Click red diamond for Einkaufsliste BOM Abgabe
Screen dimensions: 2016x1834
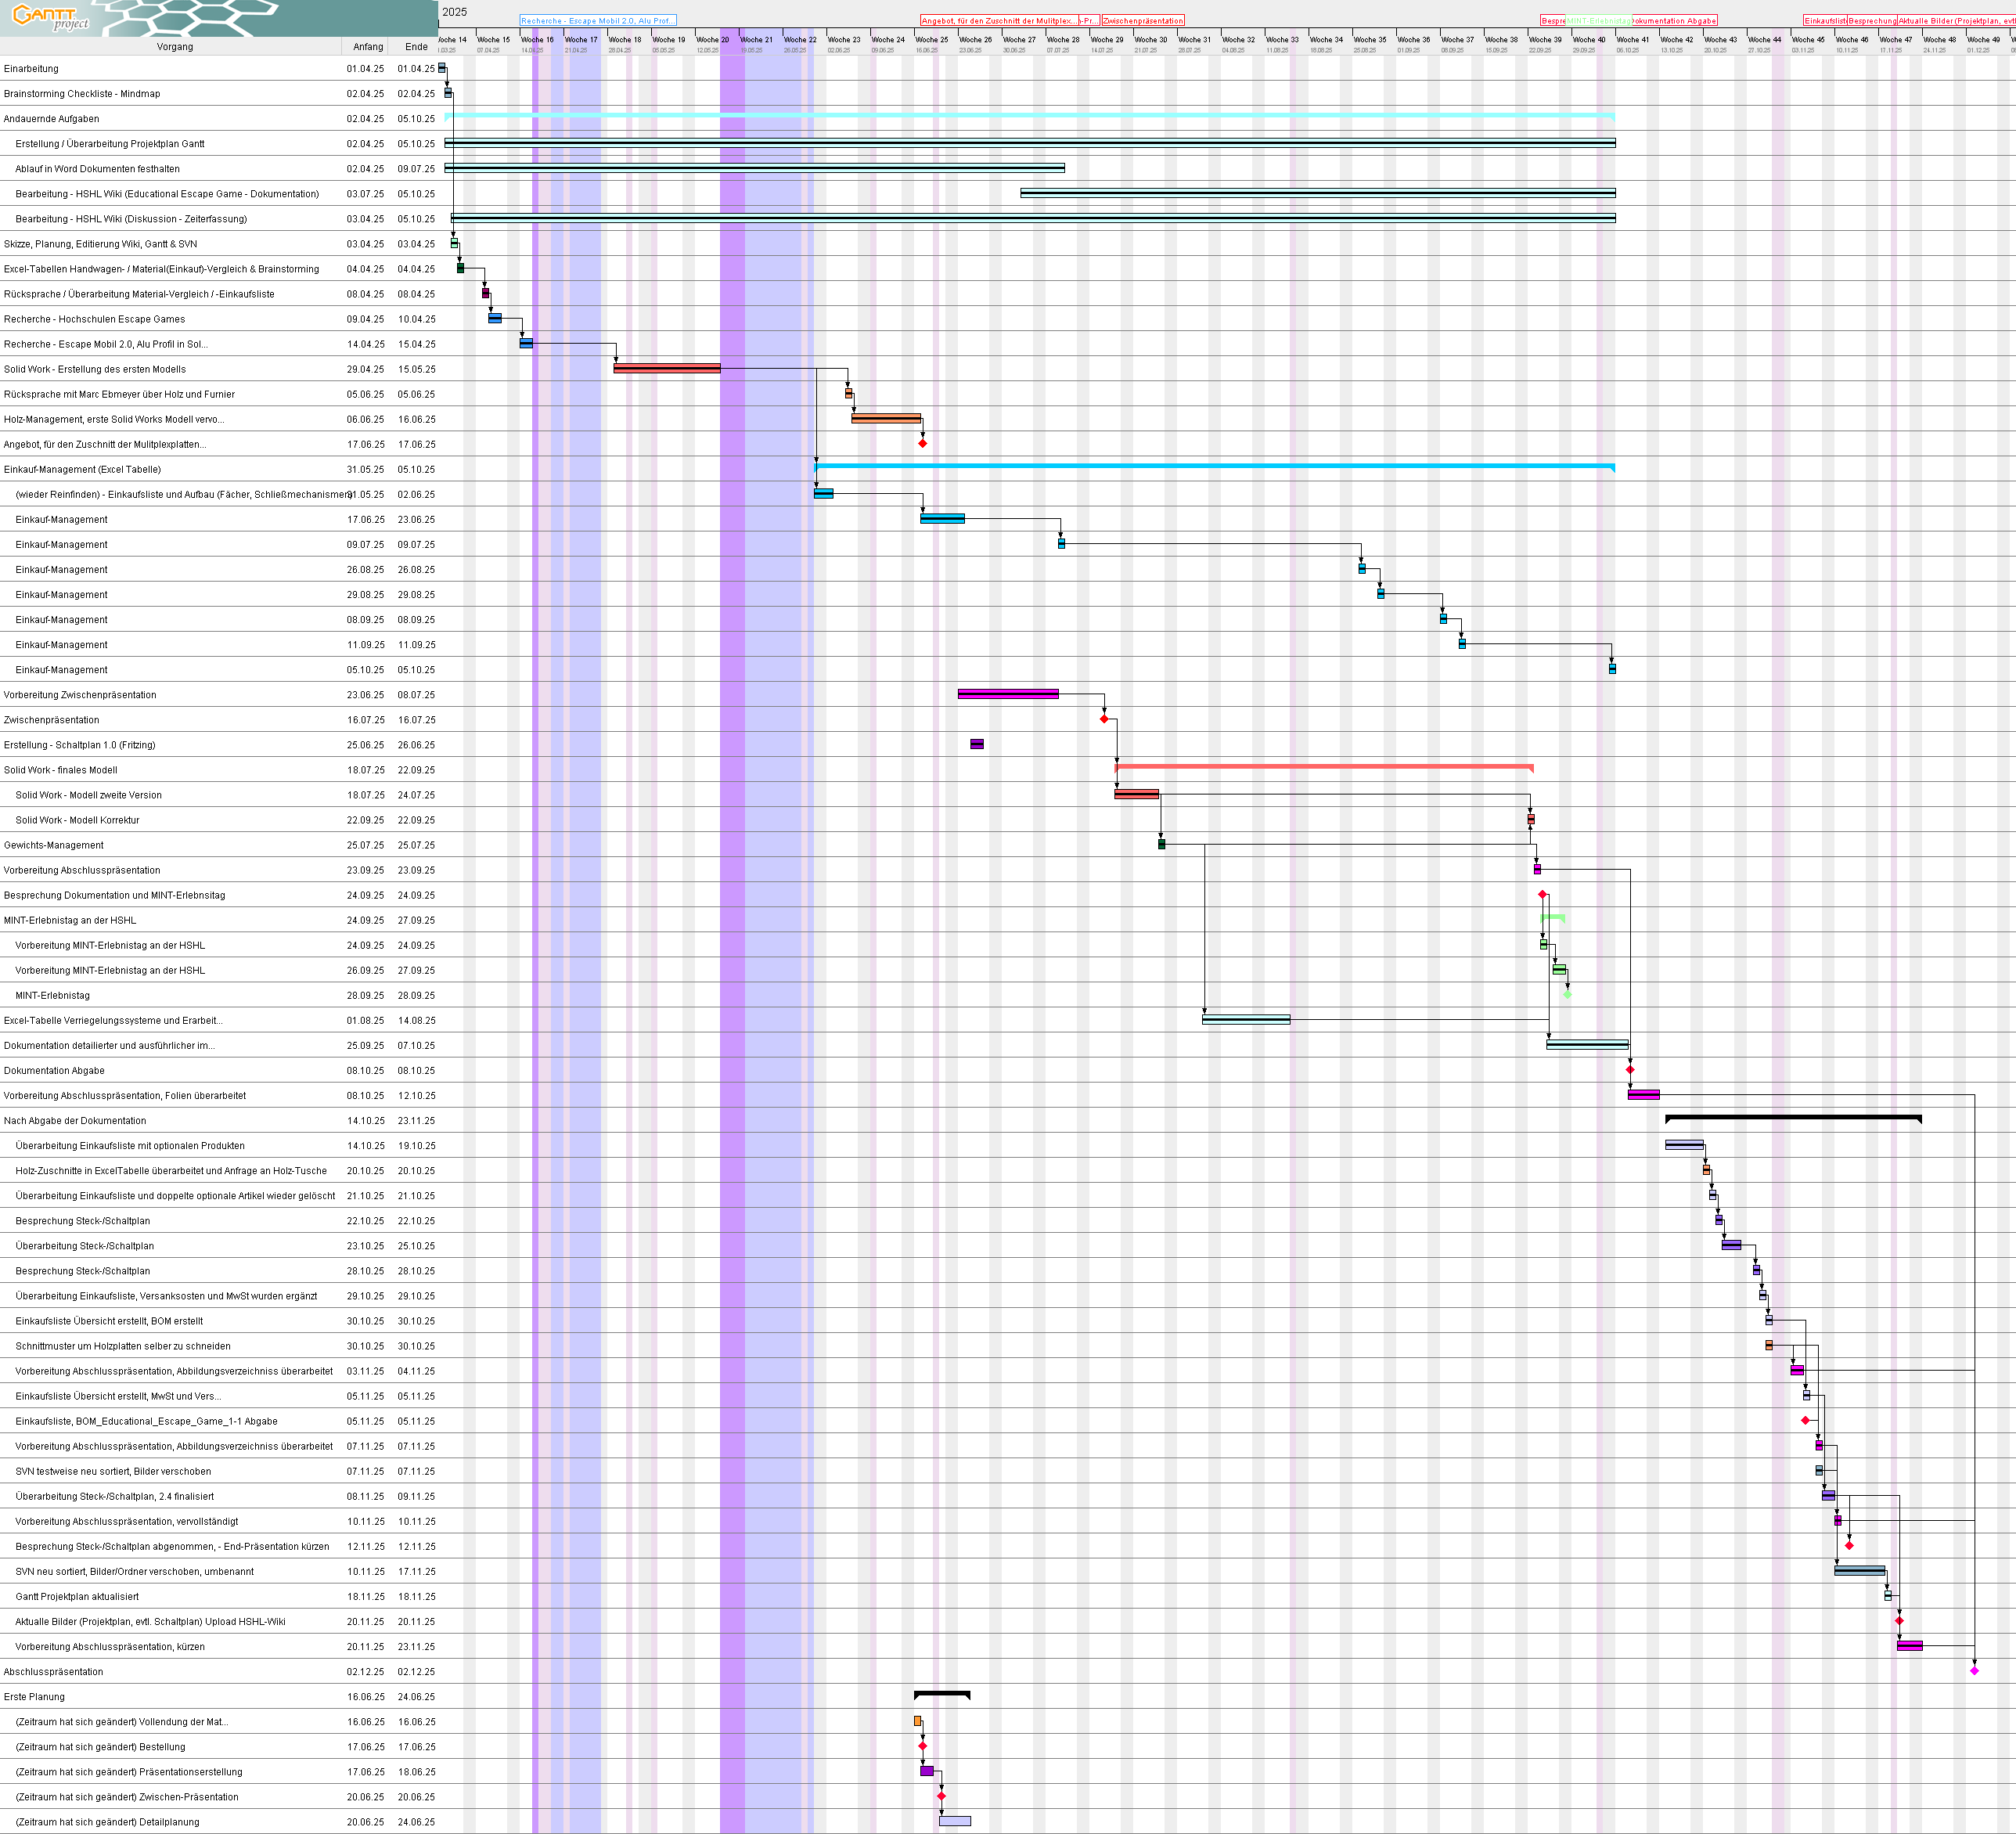(1805, 1420)
